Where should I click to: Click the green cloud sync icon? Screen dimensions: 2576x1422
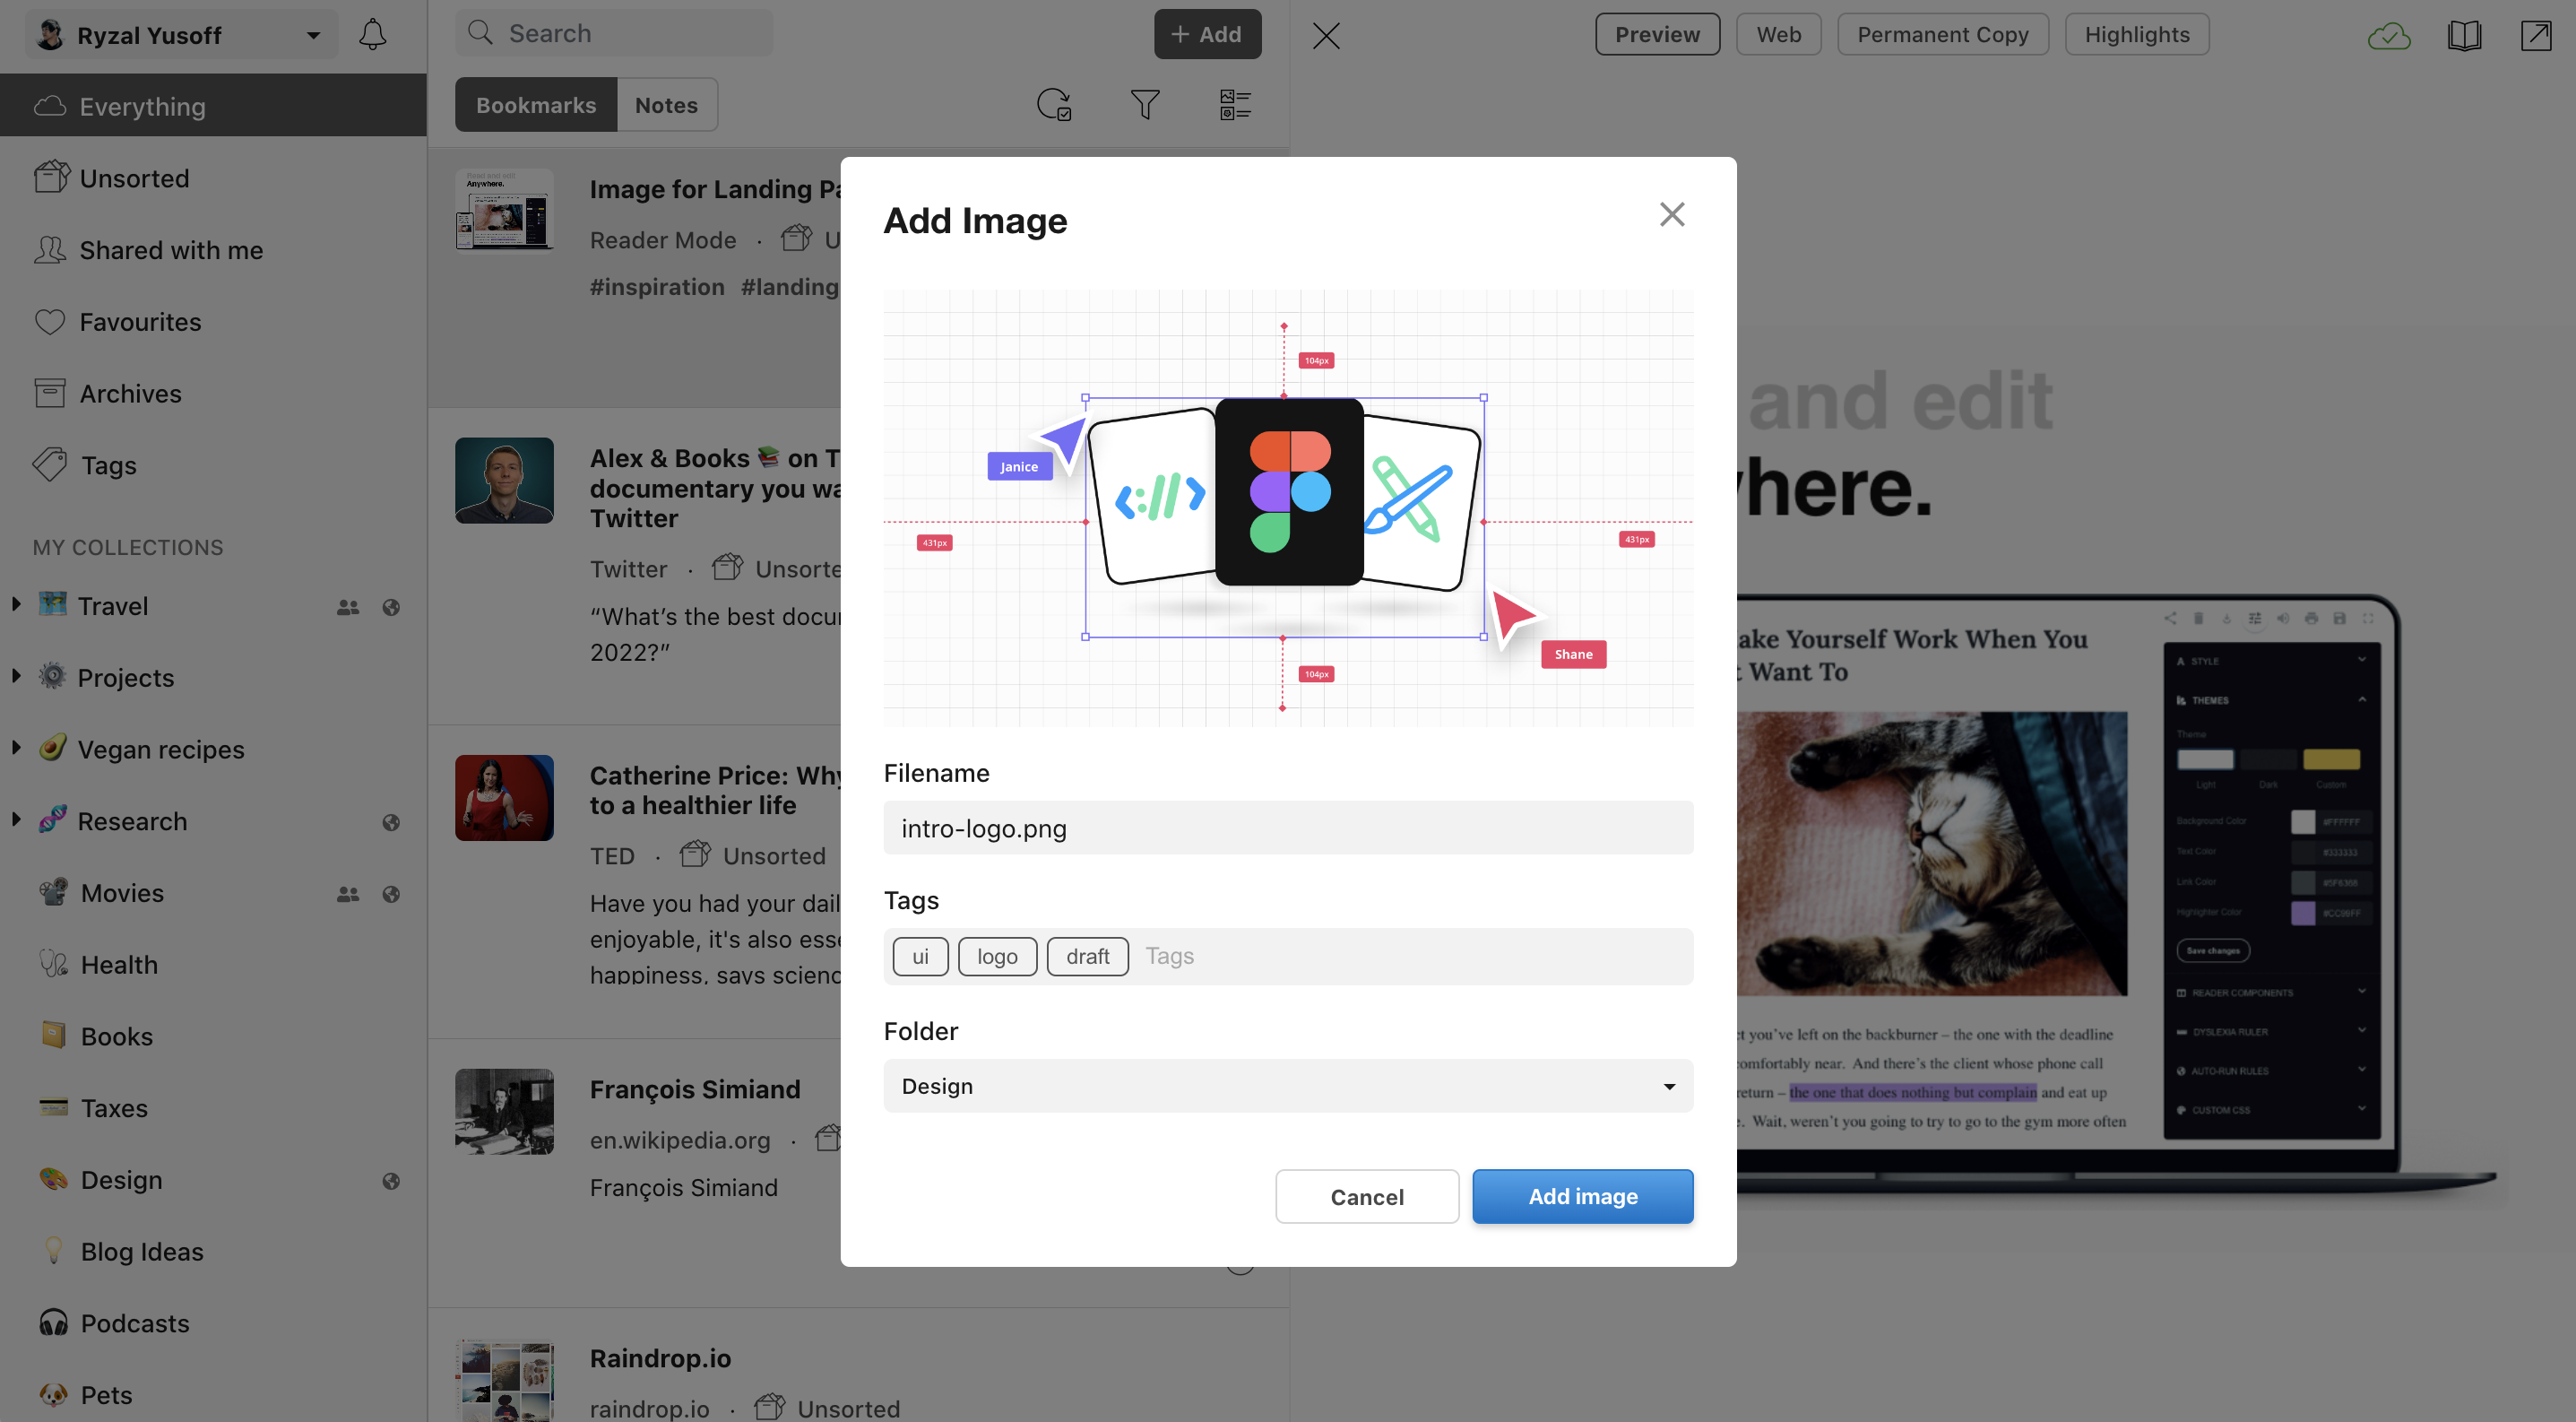point(2389,36)
